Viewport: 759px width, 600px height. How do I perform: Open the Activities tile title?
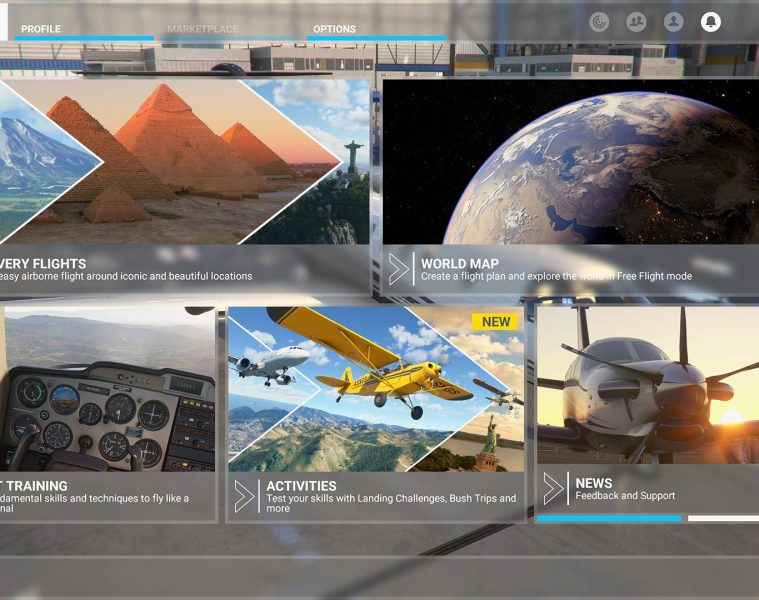(301, 486)
